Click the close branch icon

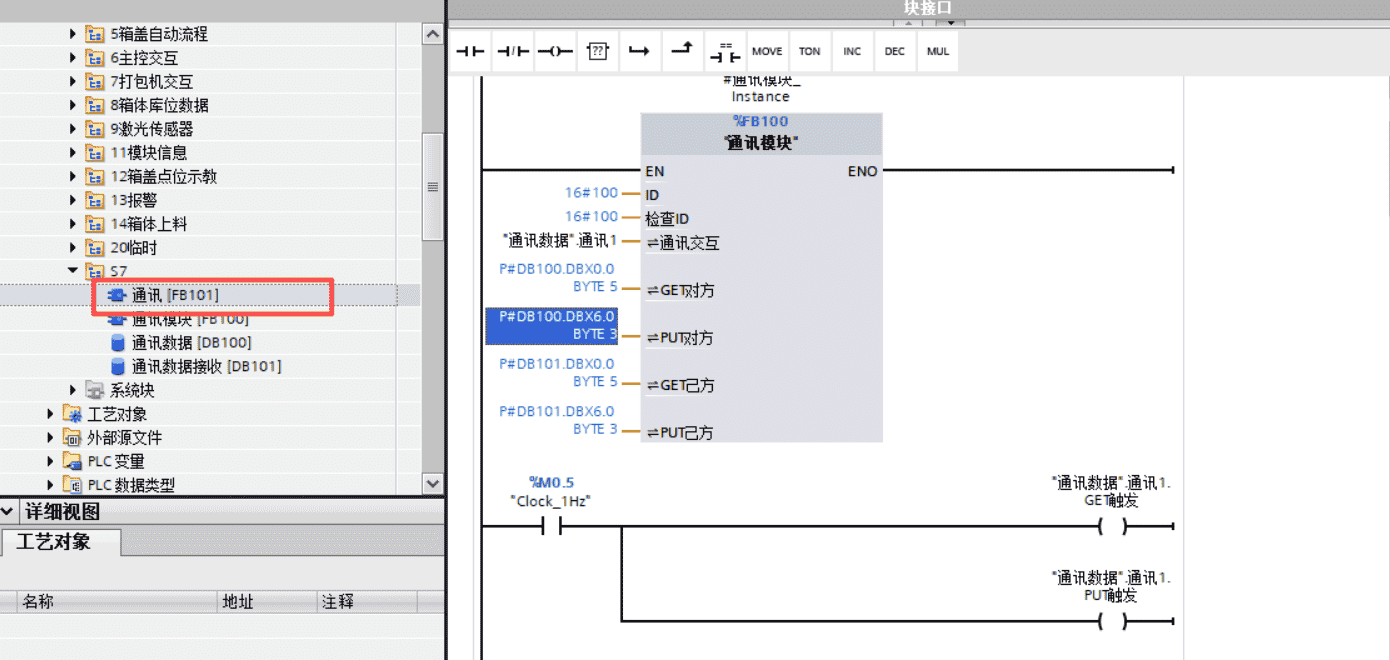[681, 51]
